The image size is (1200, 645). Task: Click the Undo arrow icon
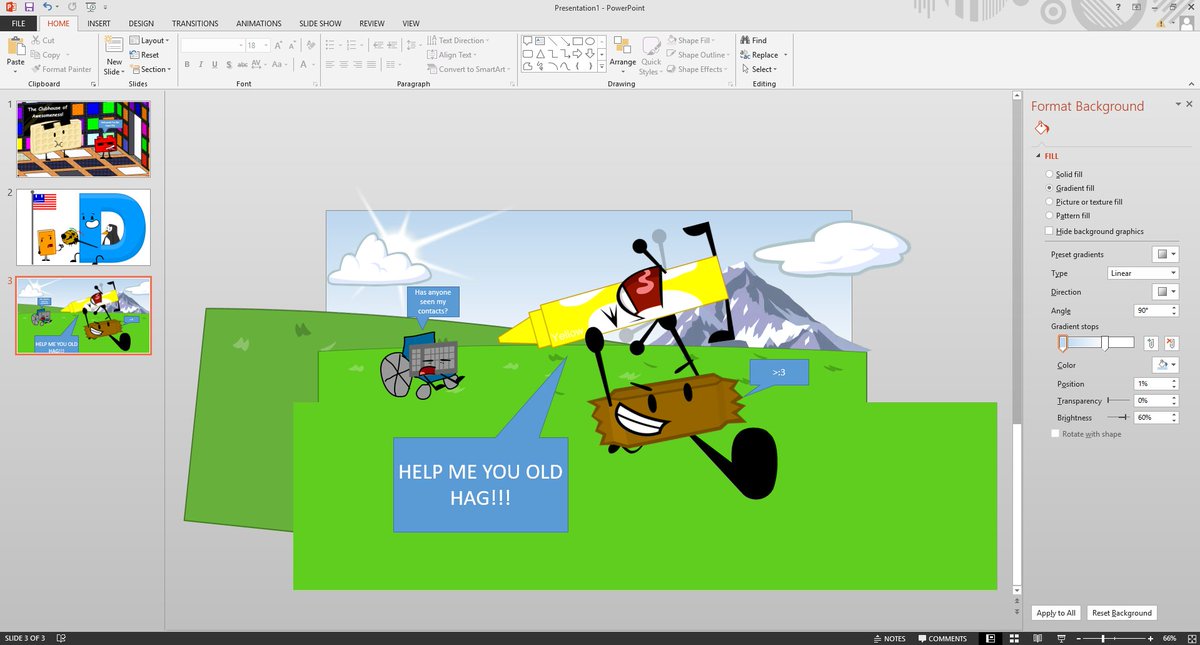tap(48, 6)
